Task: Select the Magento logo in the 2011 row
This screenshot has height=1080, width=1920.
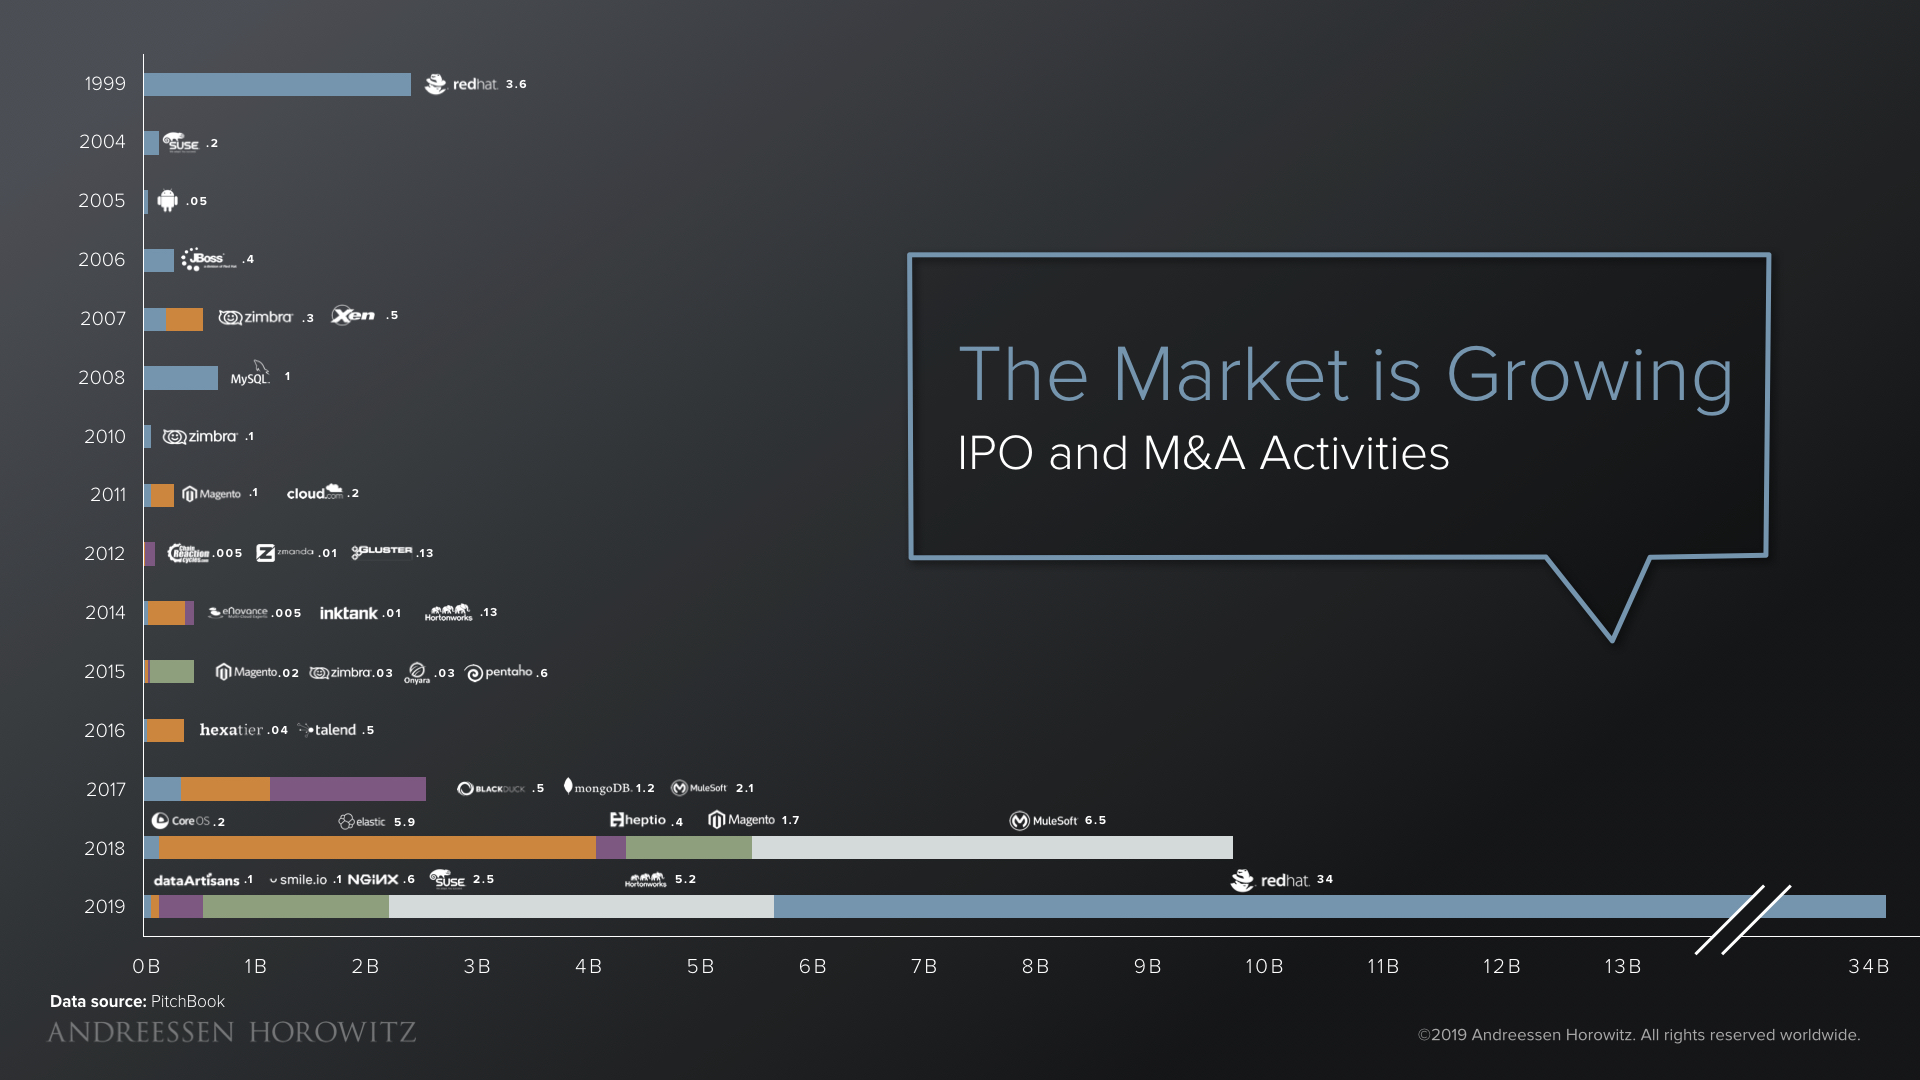Action: pyautogui.click(x=212, y=493)
